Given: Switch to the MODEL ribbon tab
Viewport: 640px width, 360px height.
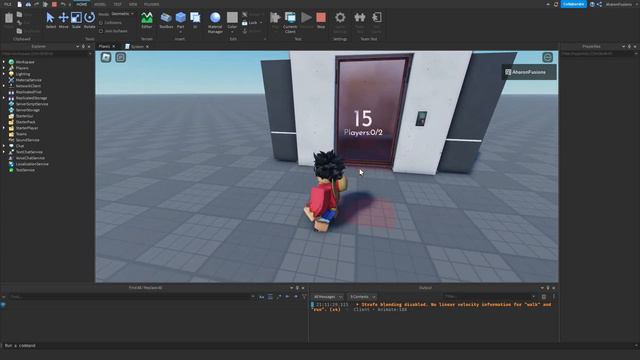Looking at the screenshot, I should tap(100, 4).
